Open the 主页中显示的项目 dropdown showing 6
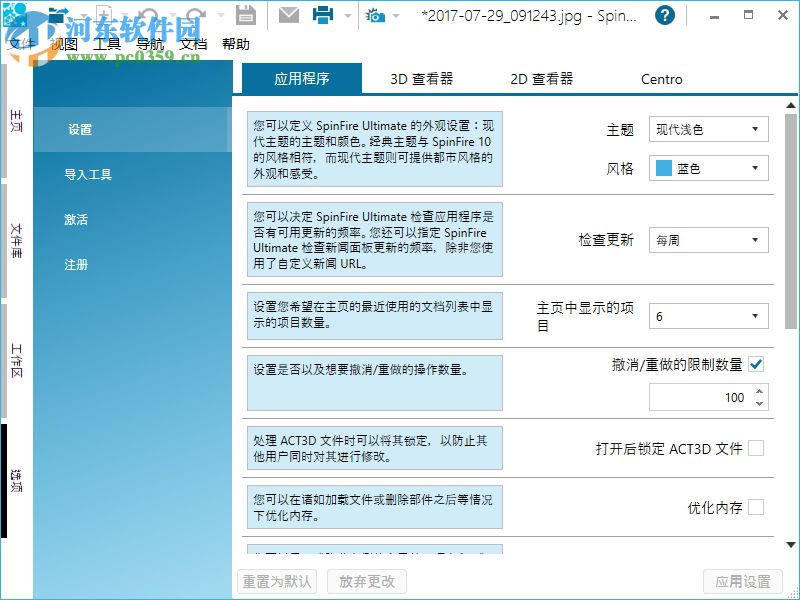800x600 pixels. point(708,316)
